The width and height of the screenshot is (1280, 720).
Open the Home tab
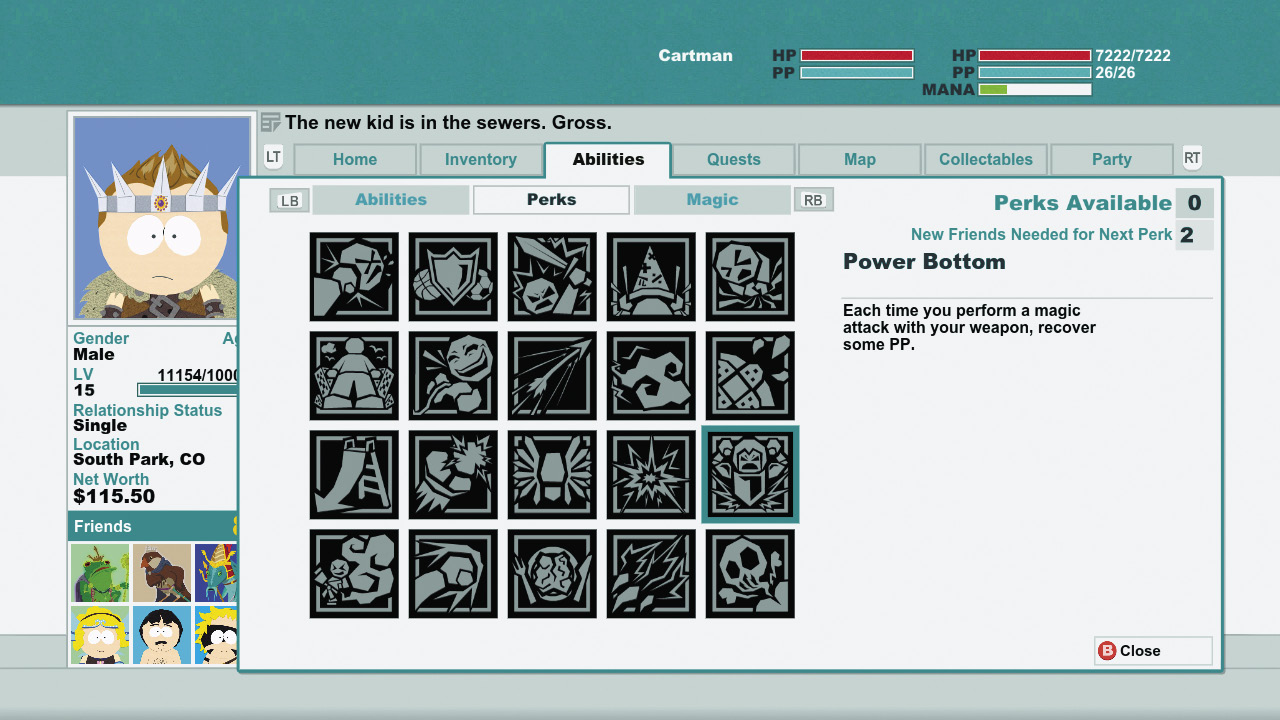coord(355,160)
